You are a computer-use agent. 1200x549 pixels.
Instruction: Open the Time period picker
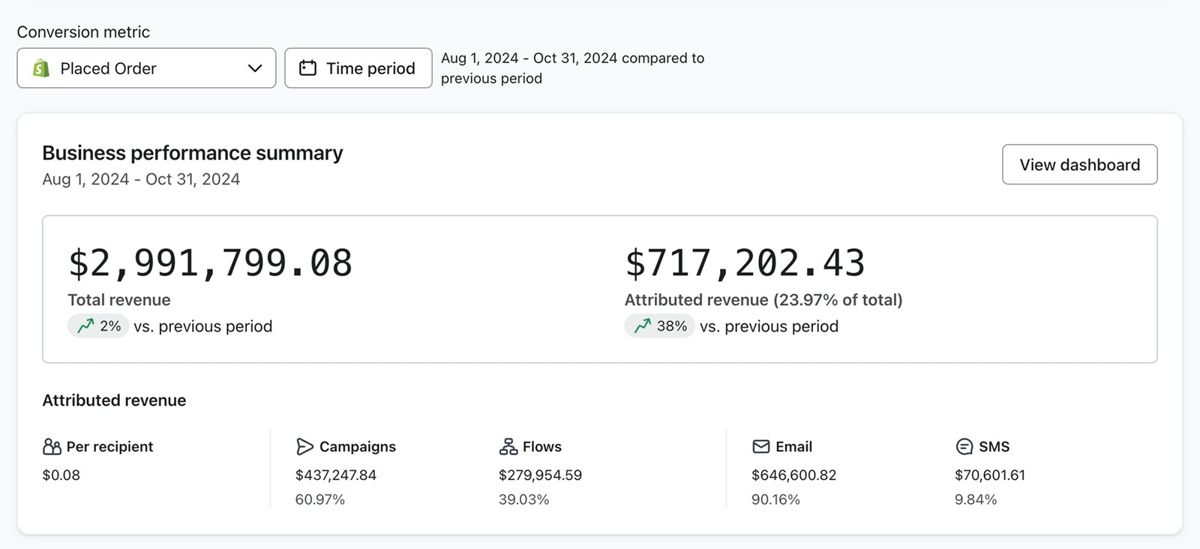pos(358,68)
